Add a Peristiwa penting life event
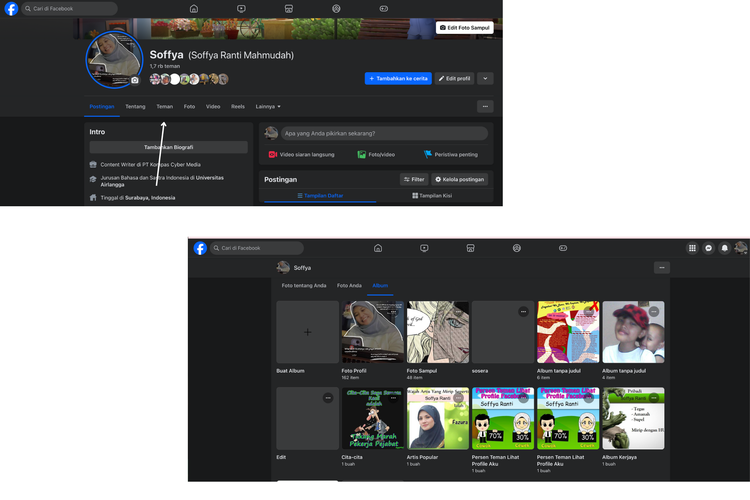The height and width of the screenshot is (500, 750). point(450,155)
